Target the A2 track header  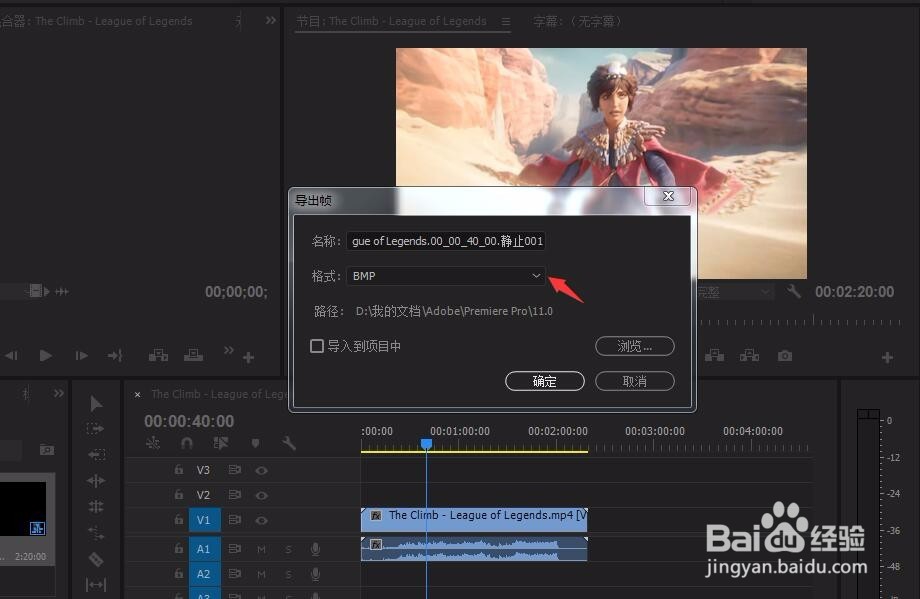[x=204, y=574]
